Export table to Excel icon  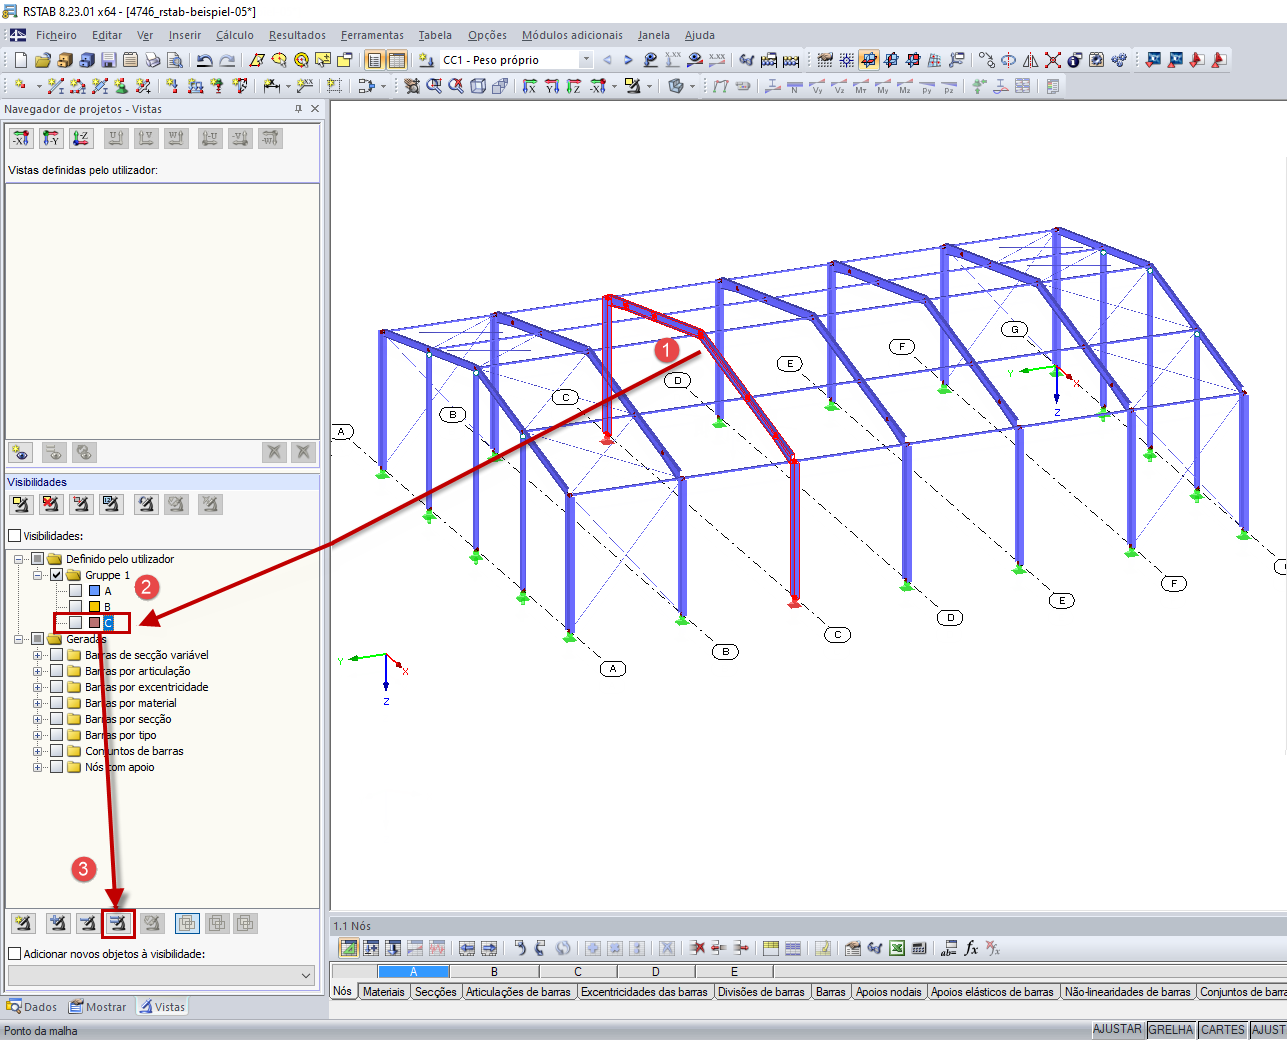pos(897,948)
